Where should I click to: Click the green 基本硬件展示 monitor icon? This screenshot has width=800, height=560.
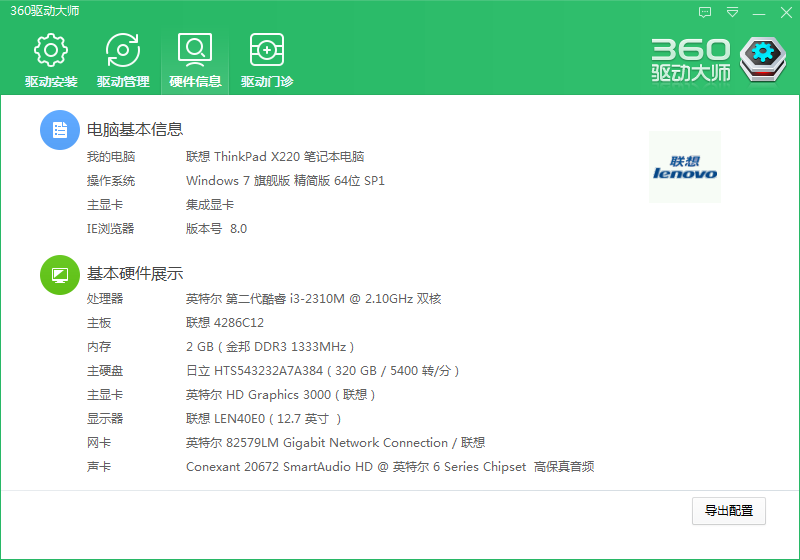click(60, 275)
